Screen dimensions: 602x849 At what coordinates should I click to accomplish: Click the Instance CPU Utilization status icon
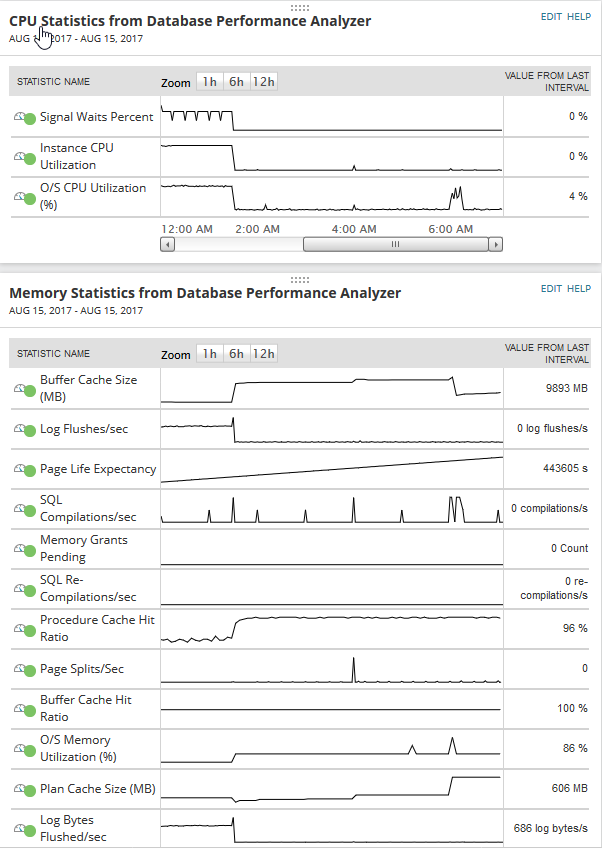(x=25, y=157)
